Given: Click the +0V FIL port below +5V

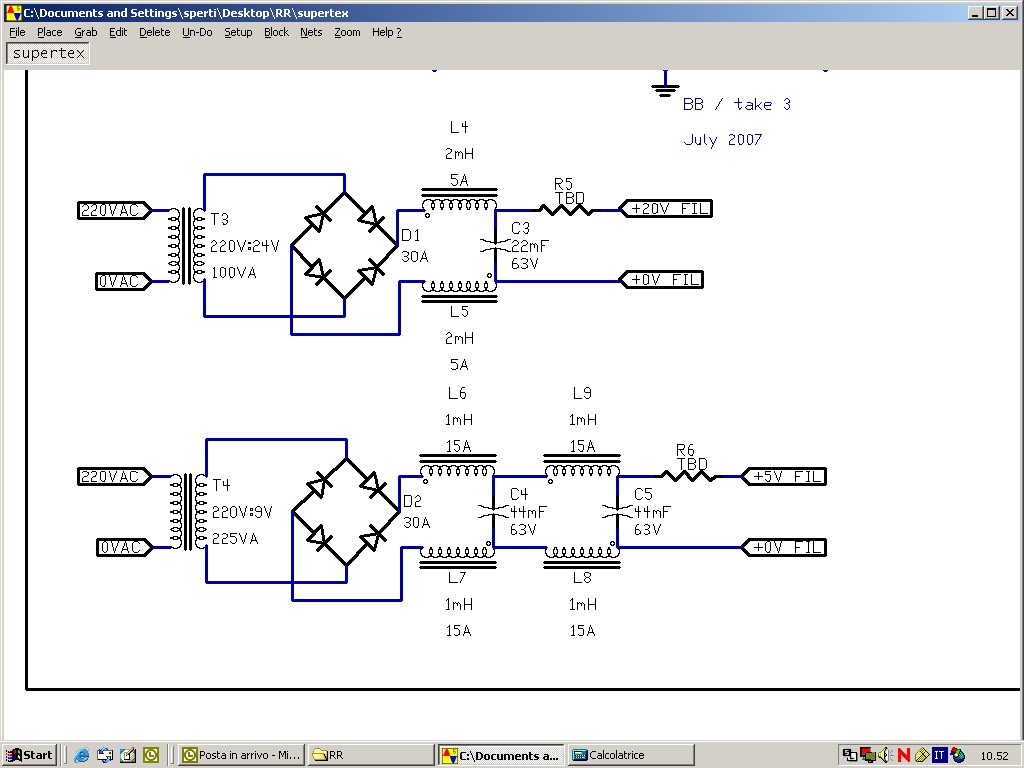Looking at the screenshot, I should 784,547.
